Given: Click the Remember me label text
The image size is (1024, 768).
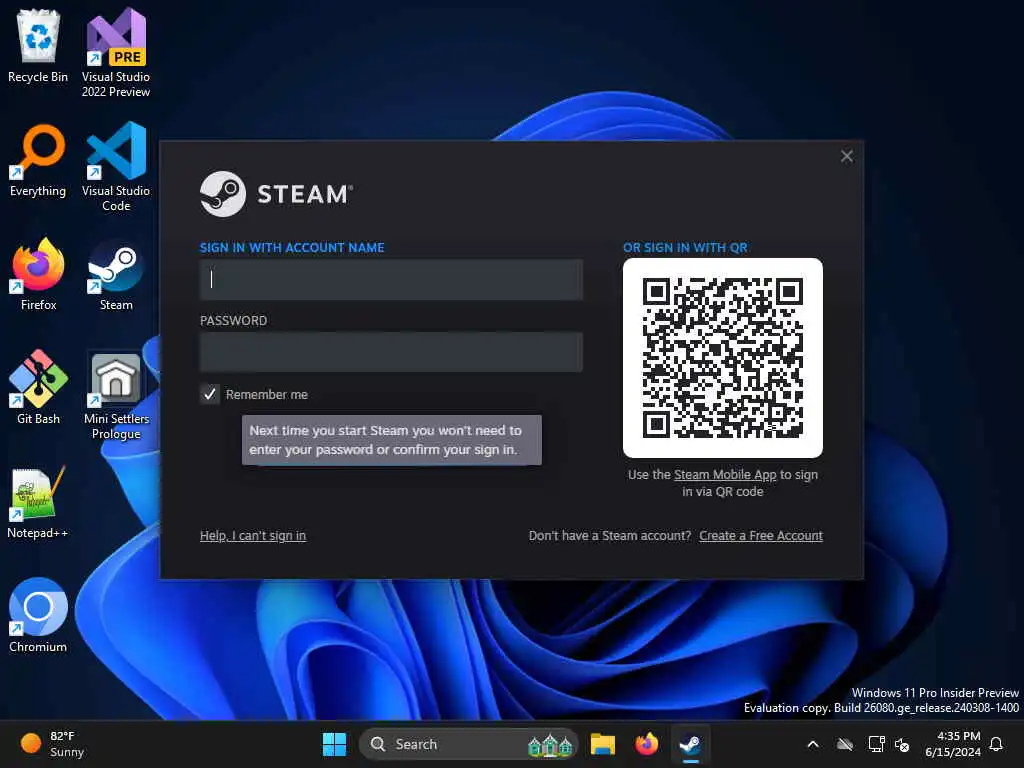Looking at the screenshot, I should click(266, 394).
